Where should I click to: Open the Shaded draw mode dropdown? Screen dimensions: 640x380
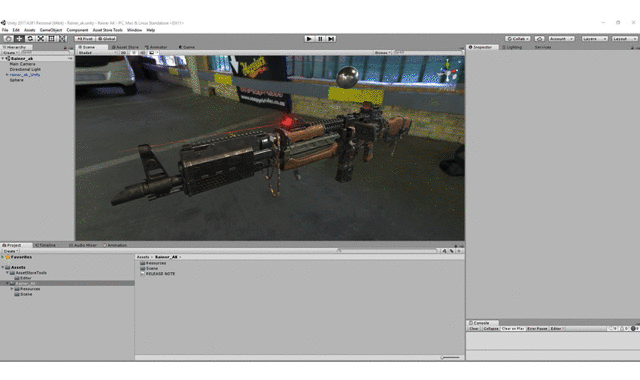(97, 53)
